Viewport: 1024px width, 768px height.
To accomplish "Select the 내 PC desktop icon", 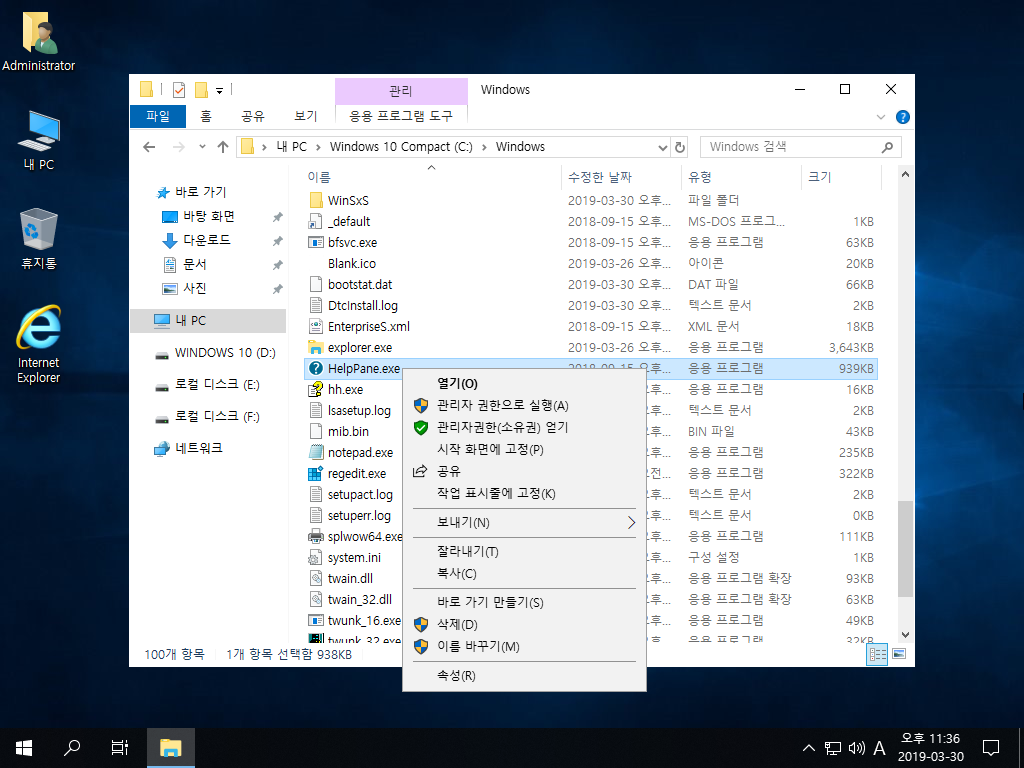I will (39, 140).
